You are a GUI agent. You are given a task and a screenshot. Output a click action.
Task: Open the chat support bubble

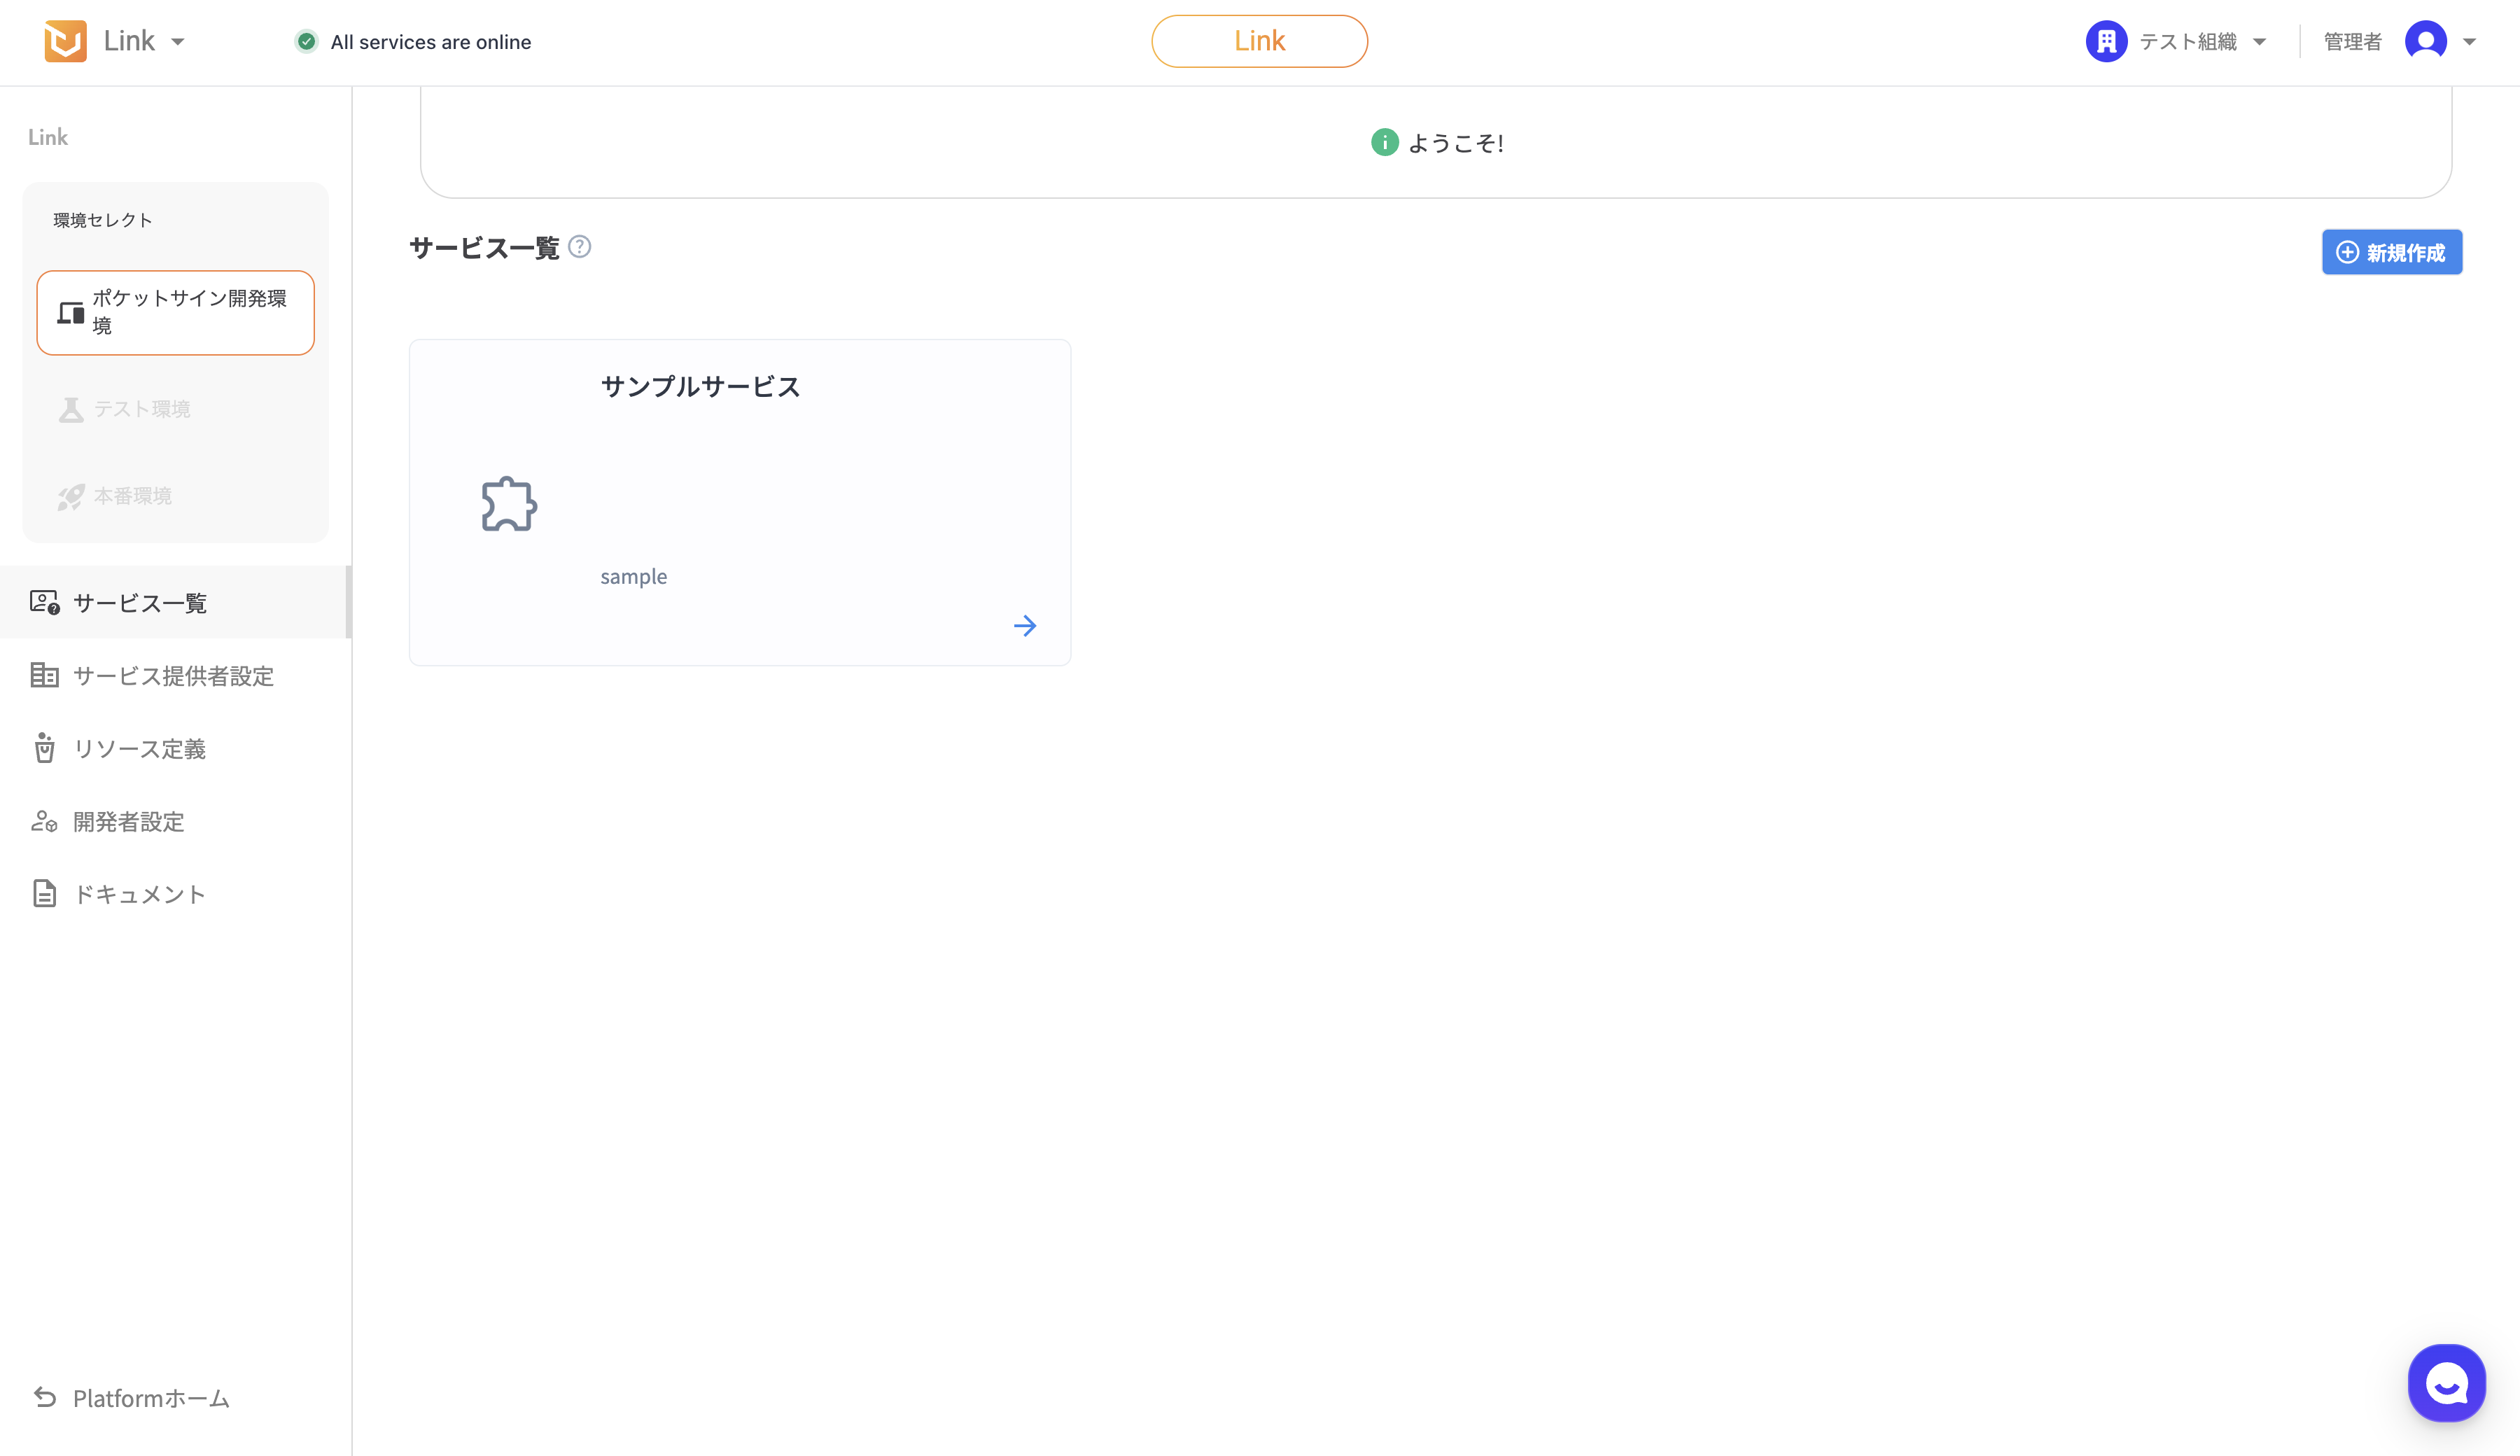(x=2446, y=1383)
